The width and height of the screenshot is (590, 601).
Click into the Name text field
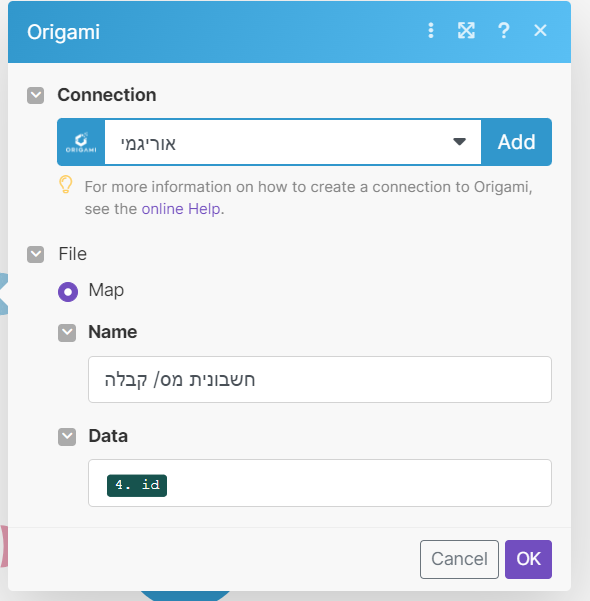tap(320, 379)
